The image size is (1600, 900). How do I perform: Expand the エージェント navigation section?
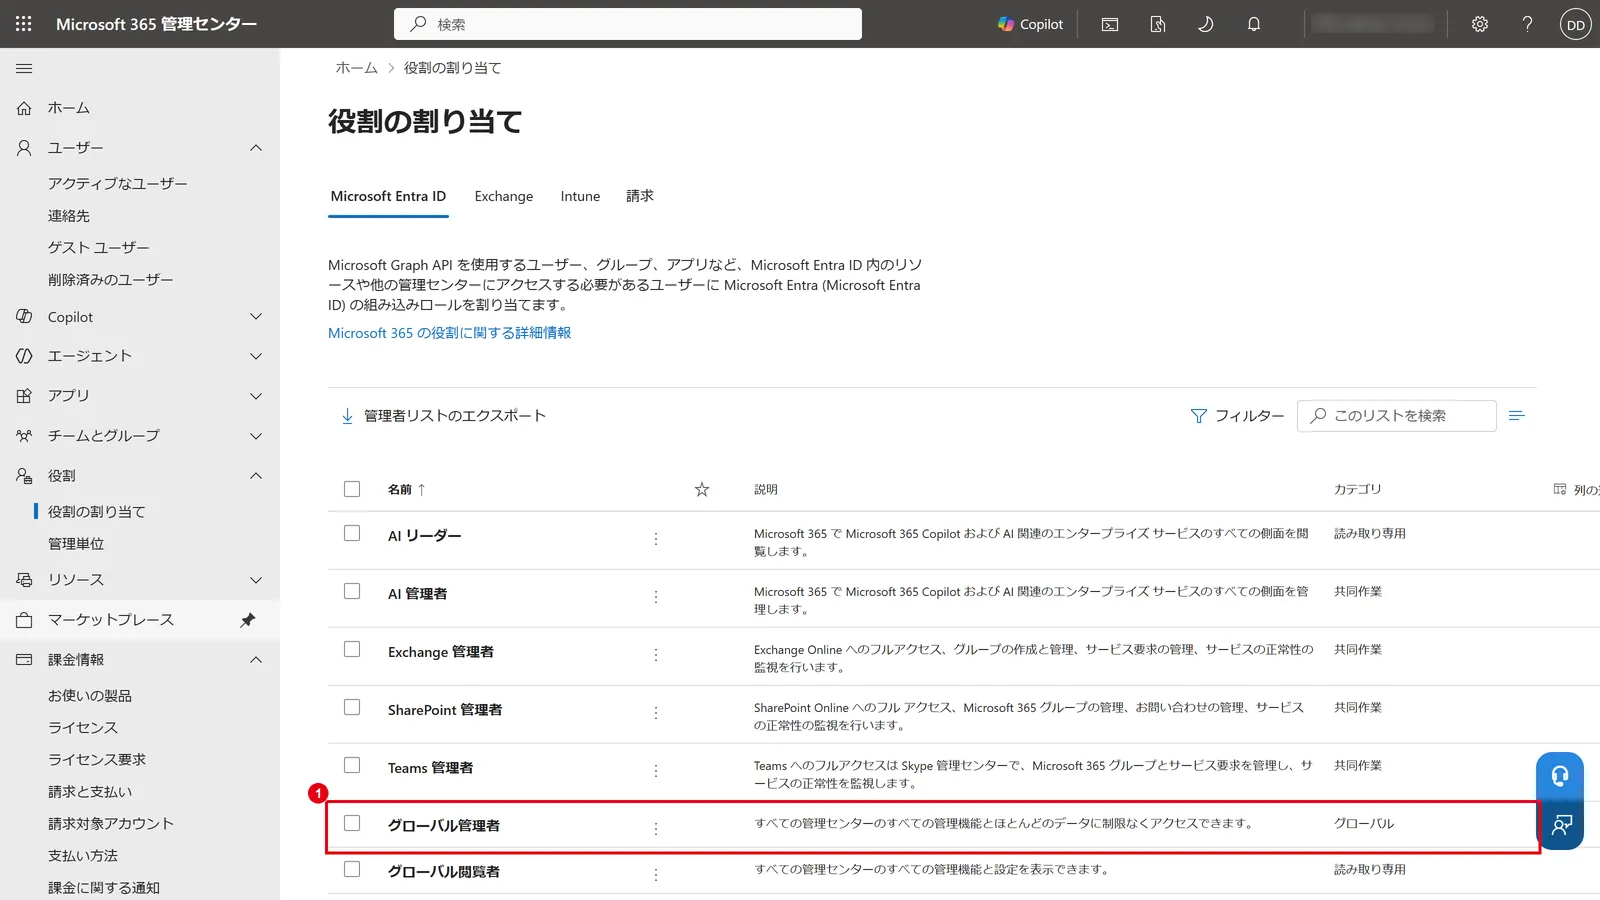pos(256,356)
